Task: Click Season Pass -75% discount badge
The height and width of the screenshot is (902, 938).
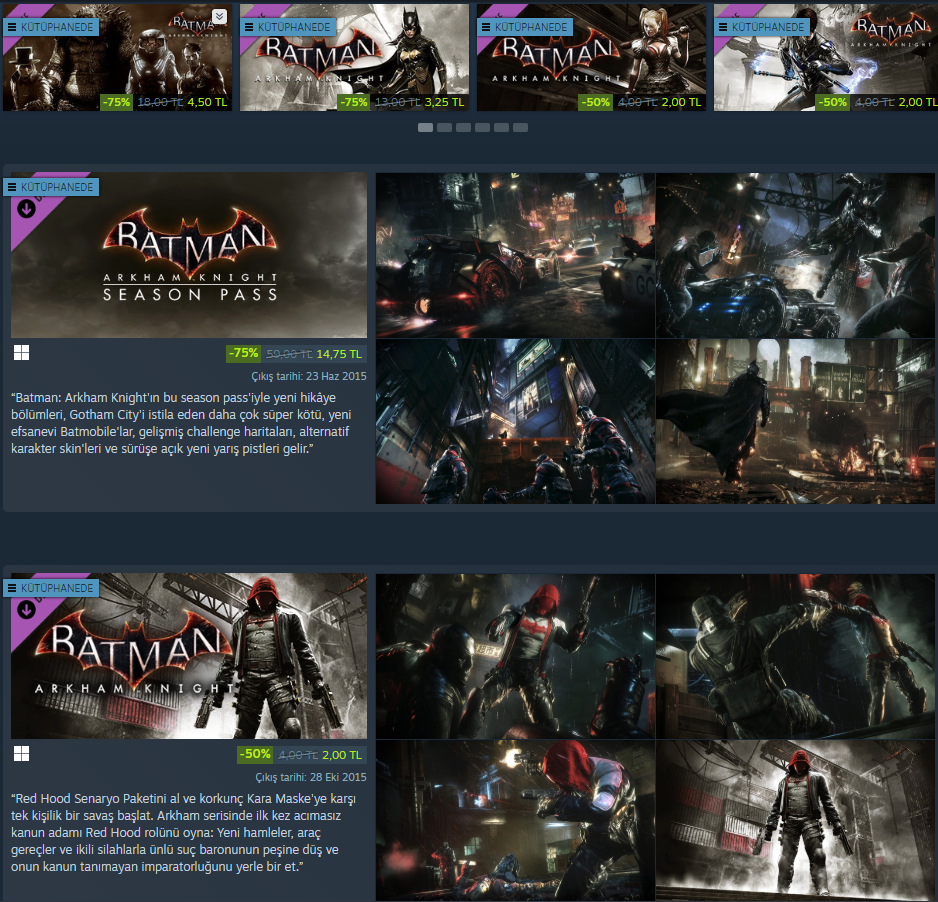Action: point(244,354)
